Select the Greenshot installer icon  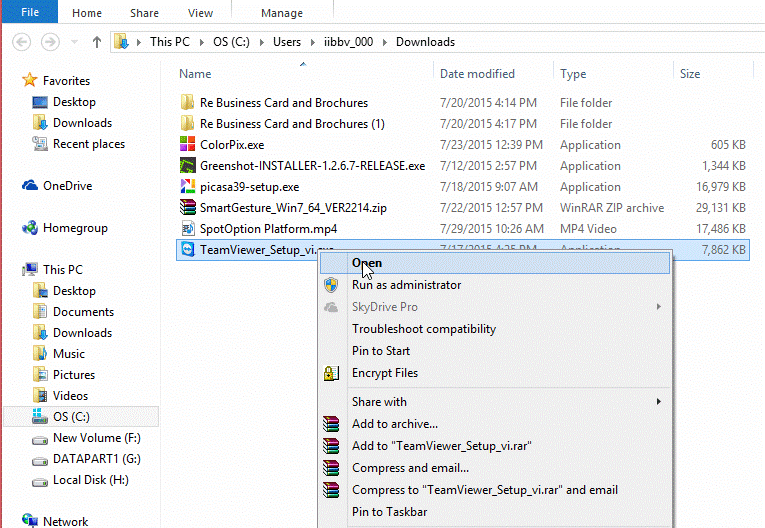(x=186, y=166)
